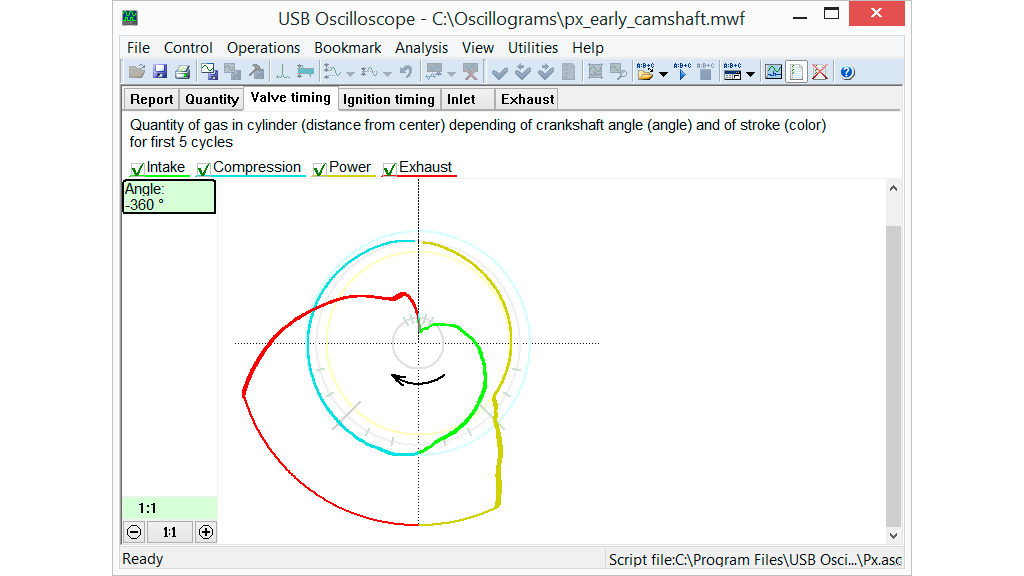Screen dimensions: 1024x576
Task: Click the grayed save selection icon
Action: [232, 72]
